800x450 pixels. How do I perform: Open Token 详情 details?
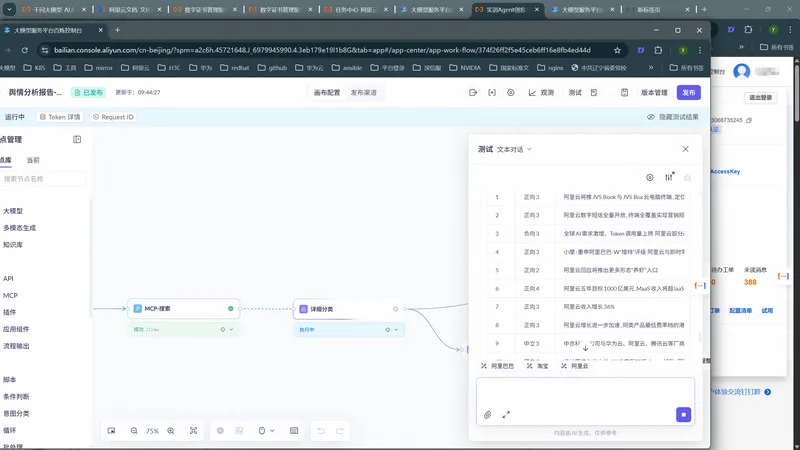[60, 117]
